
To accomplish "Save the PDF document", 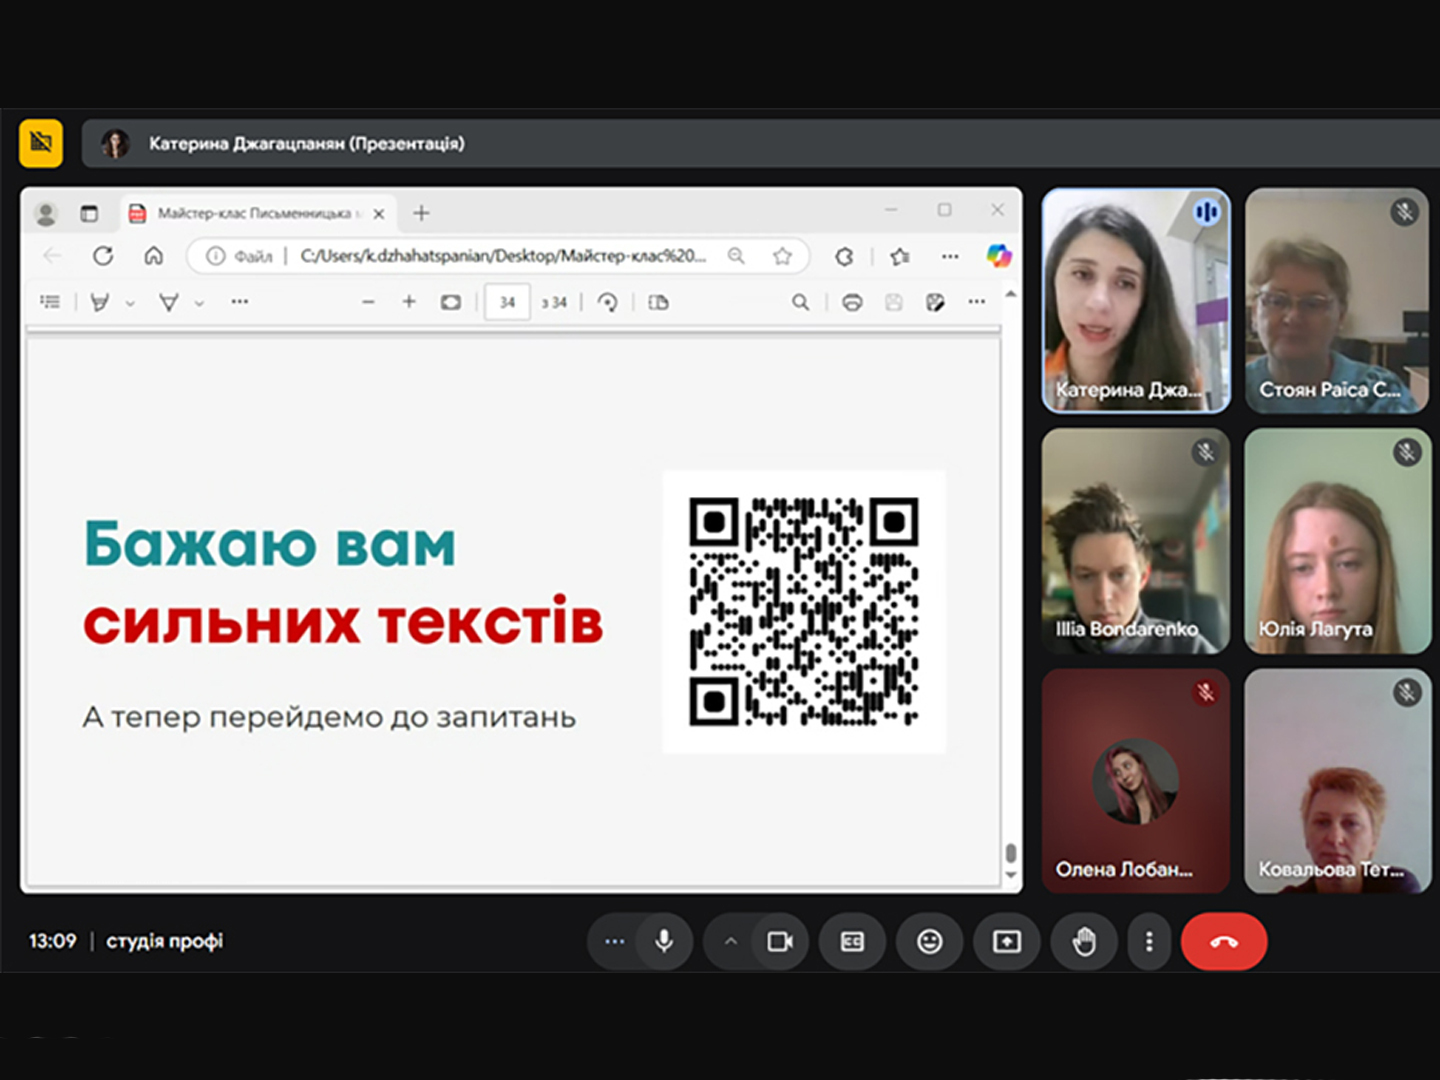I will click(x=894, y=302).
